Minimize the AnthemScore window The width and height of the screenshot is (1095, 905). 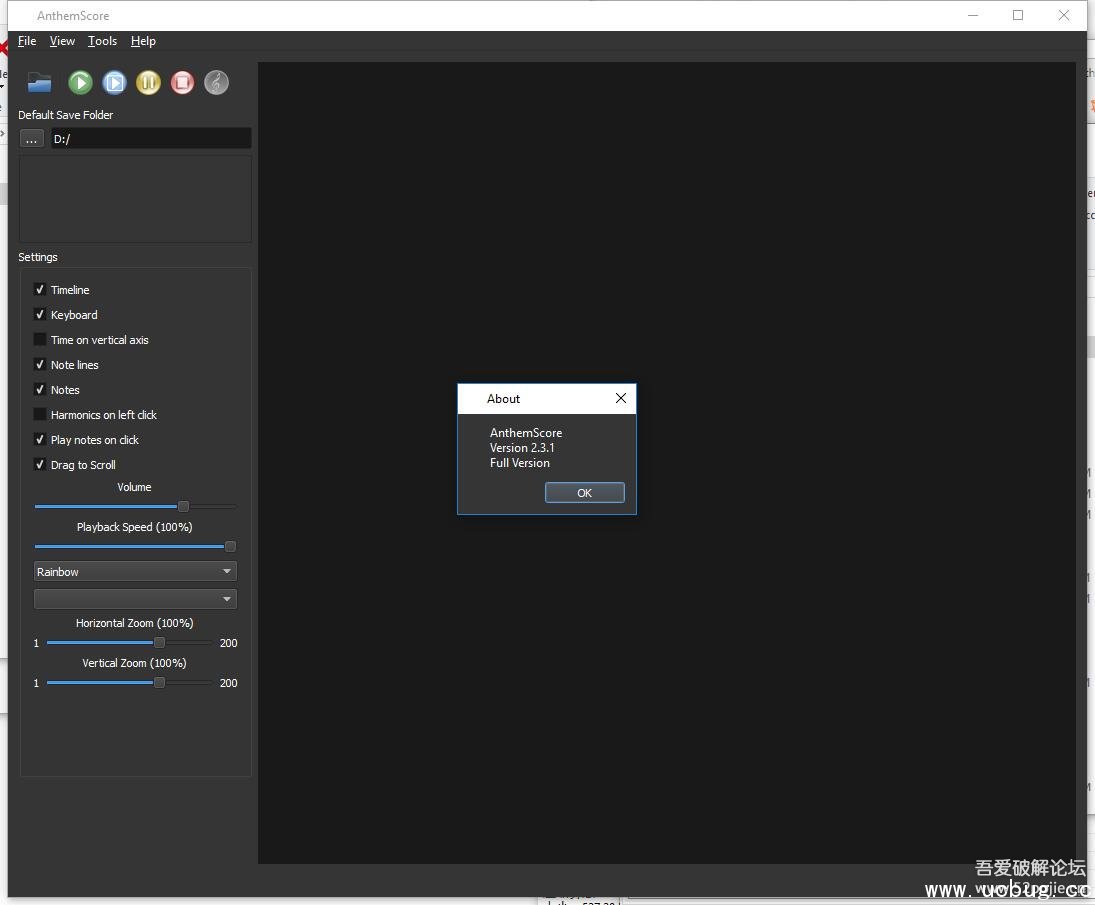pos(973,15)
